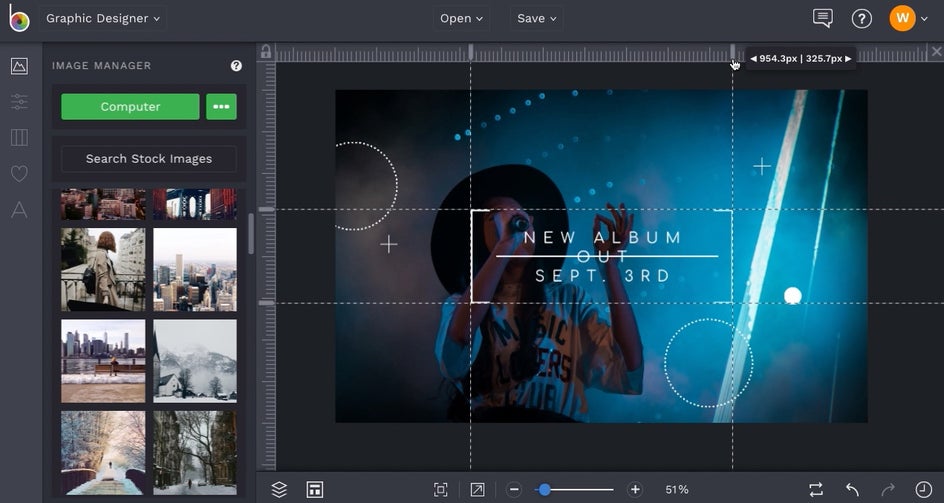The width and height of the screenshot is (944, 503).
Task: Upload image from Computer button
Action: point(130,107)
